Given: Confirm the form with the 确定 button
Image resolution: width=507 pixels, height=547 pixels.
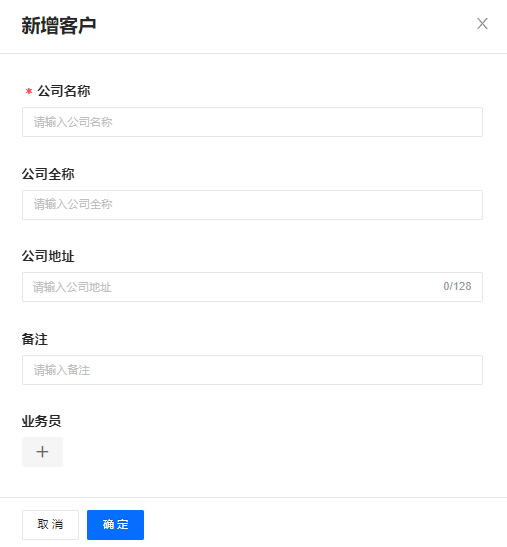Looking at the screenshot, I should (115, 525).
